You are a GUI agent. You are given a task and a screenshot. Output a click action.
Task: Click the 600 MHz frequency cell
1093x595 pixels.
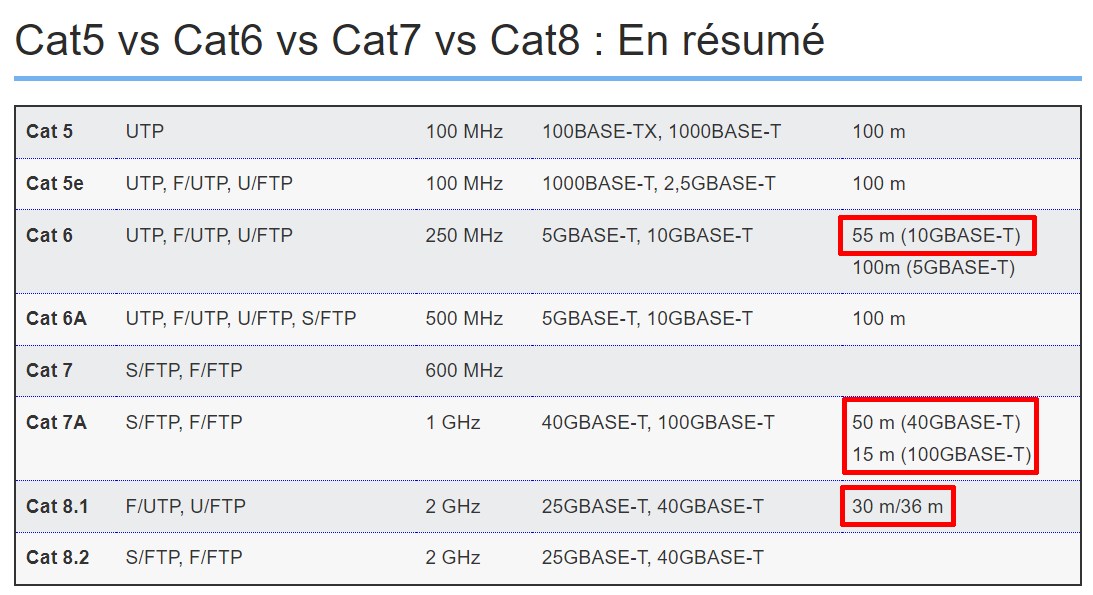464,370
